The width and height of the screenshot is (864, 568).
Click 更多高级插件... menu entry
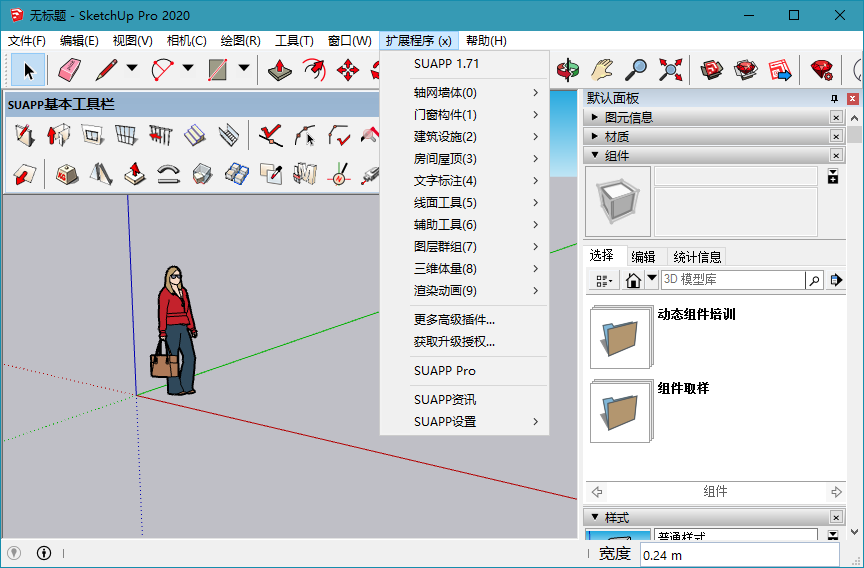(x=454, y=320)
